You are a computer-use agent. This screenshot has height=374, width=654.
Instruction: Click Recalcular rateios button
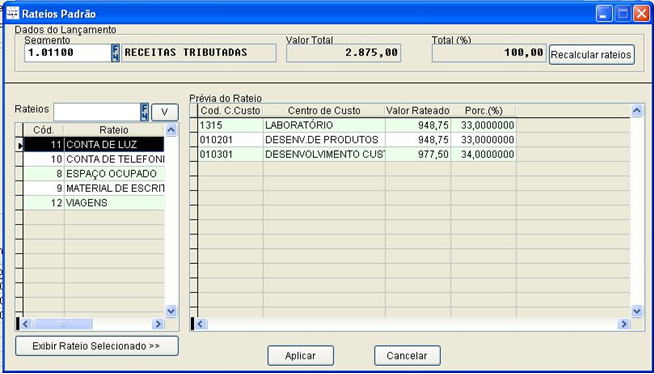point(591,55)
